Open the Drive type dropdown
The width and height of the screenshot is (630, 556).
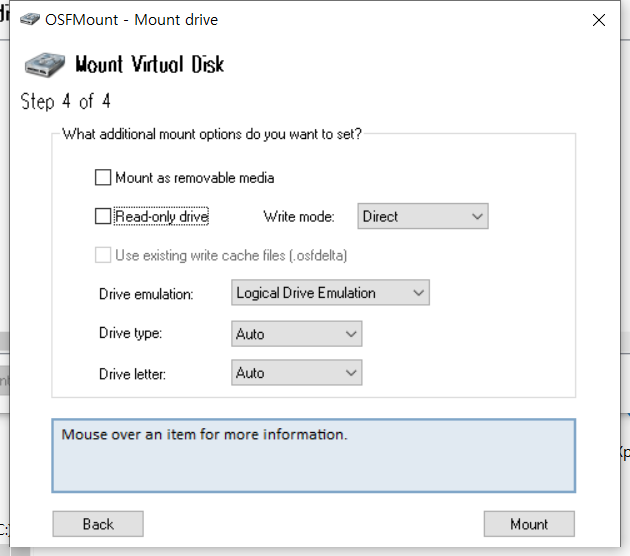click(297, 333)
